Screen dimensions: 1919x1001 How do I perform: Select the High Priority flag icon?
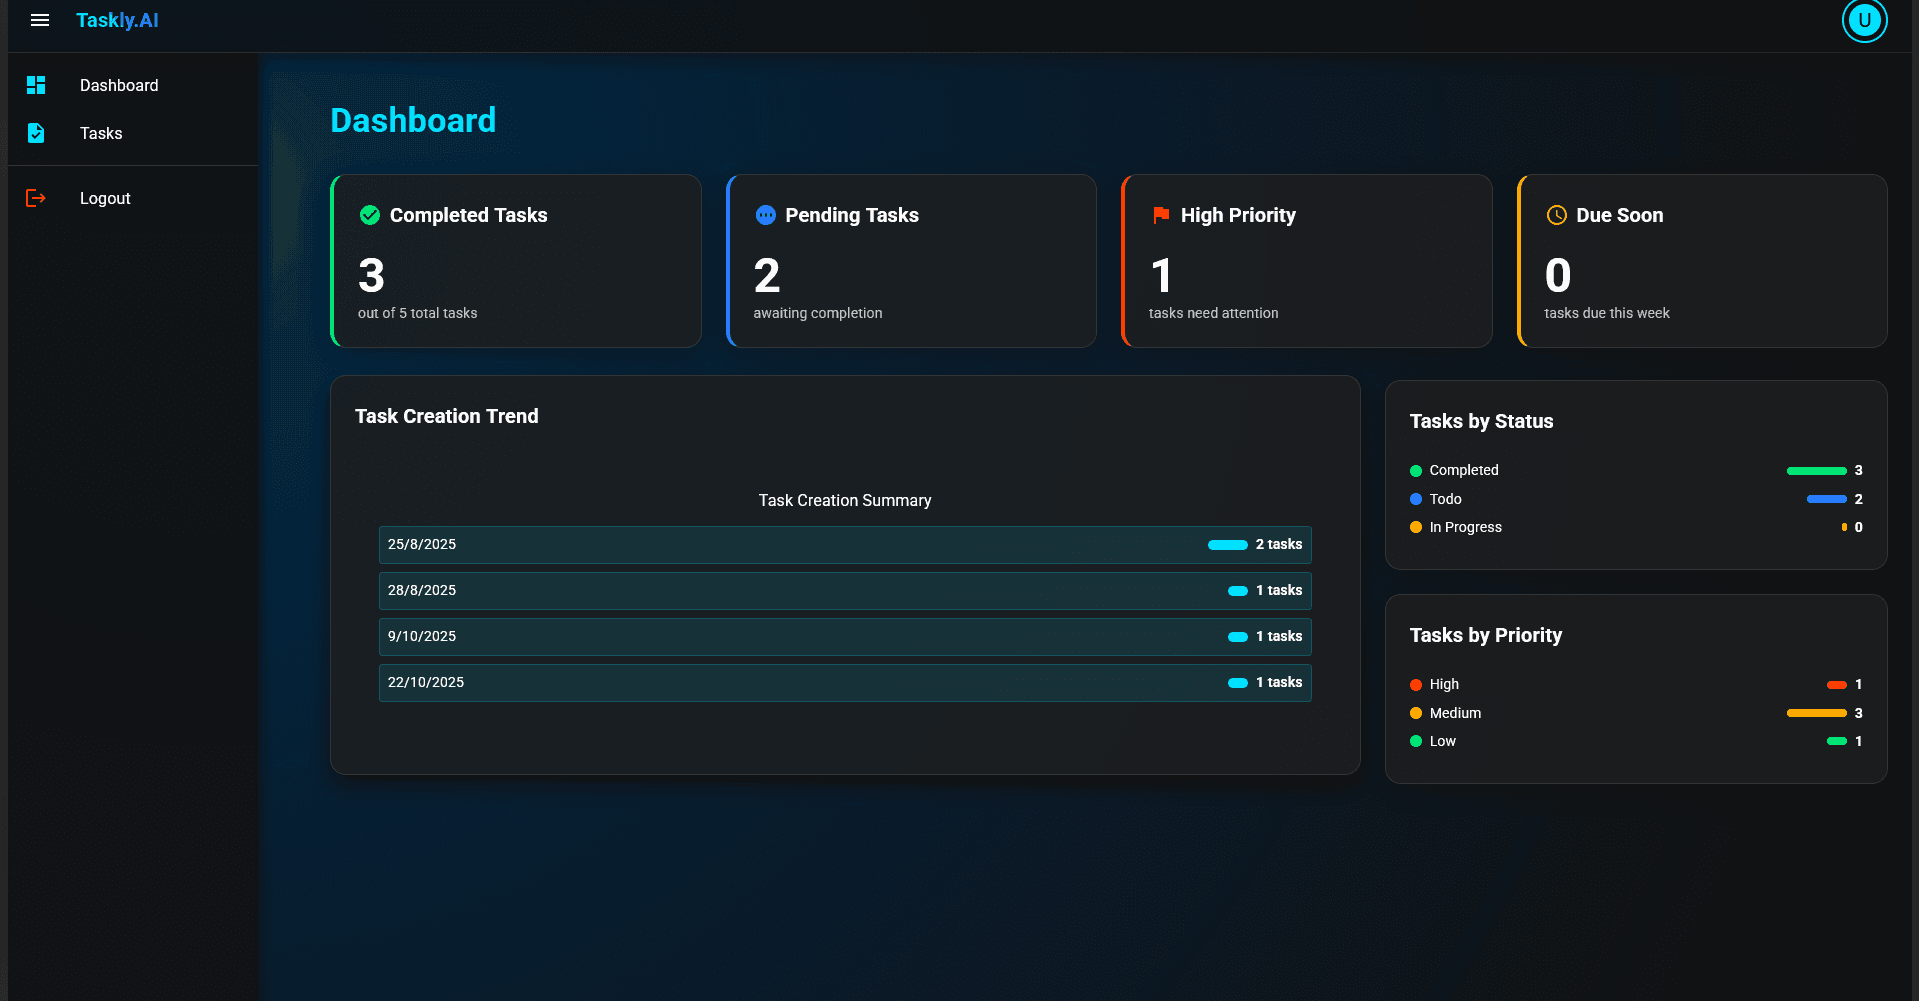click(x=1160, y=215)
